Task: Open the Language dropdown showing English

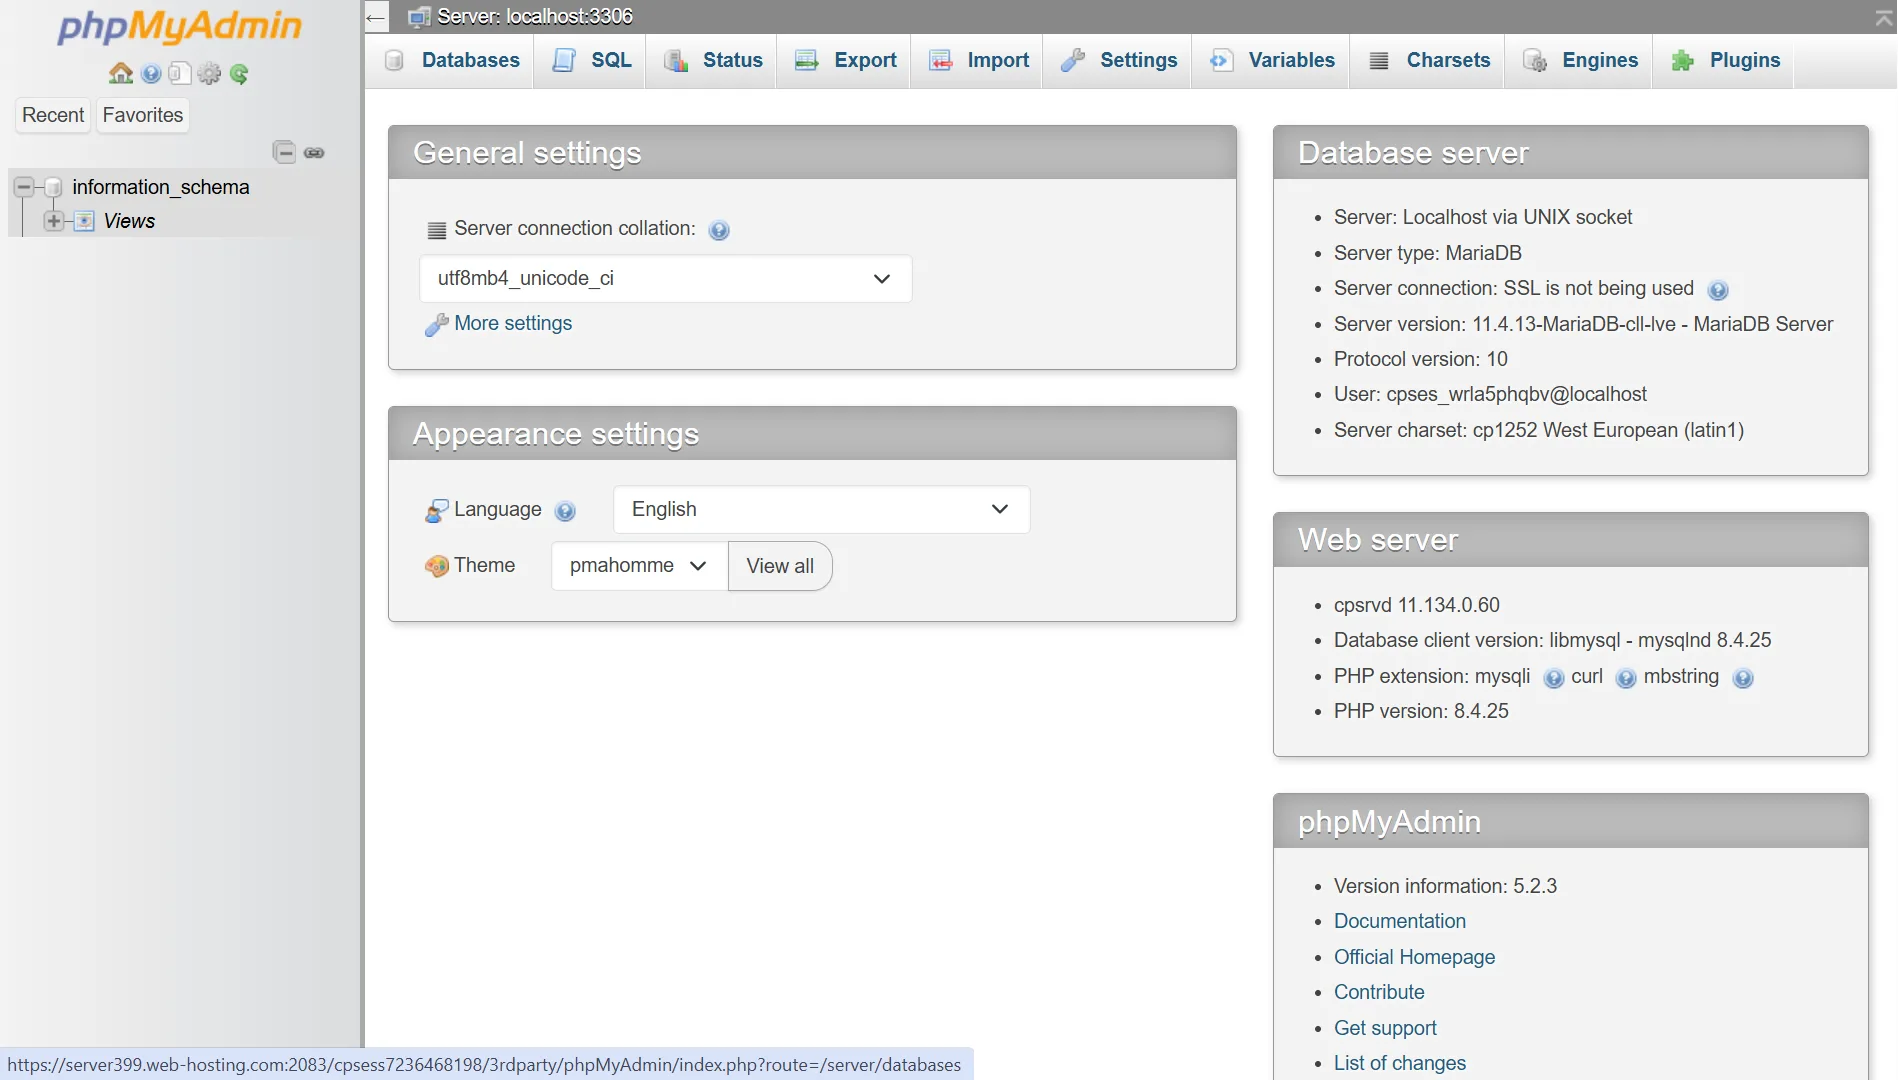Action: pyautogui.click(x=821, y=510)
